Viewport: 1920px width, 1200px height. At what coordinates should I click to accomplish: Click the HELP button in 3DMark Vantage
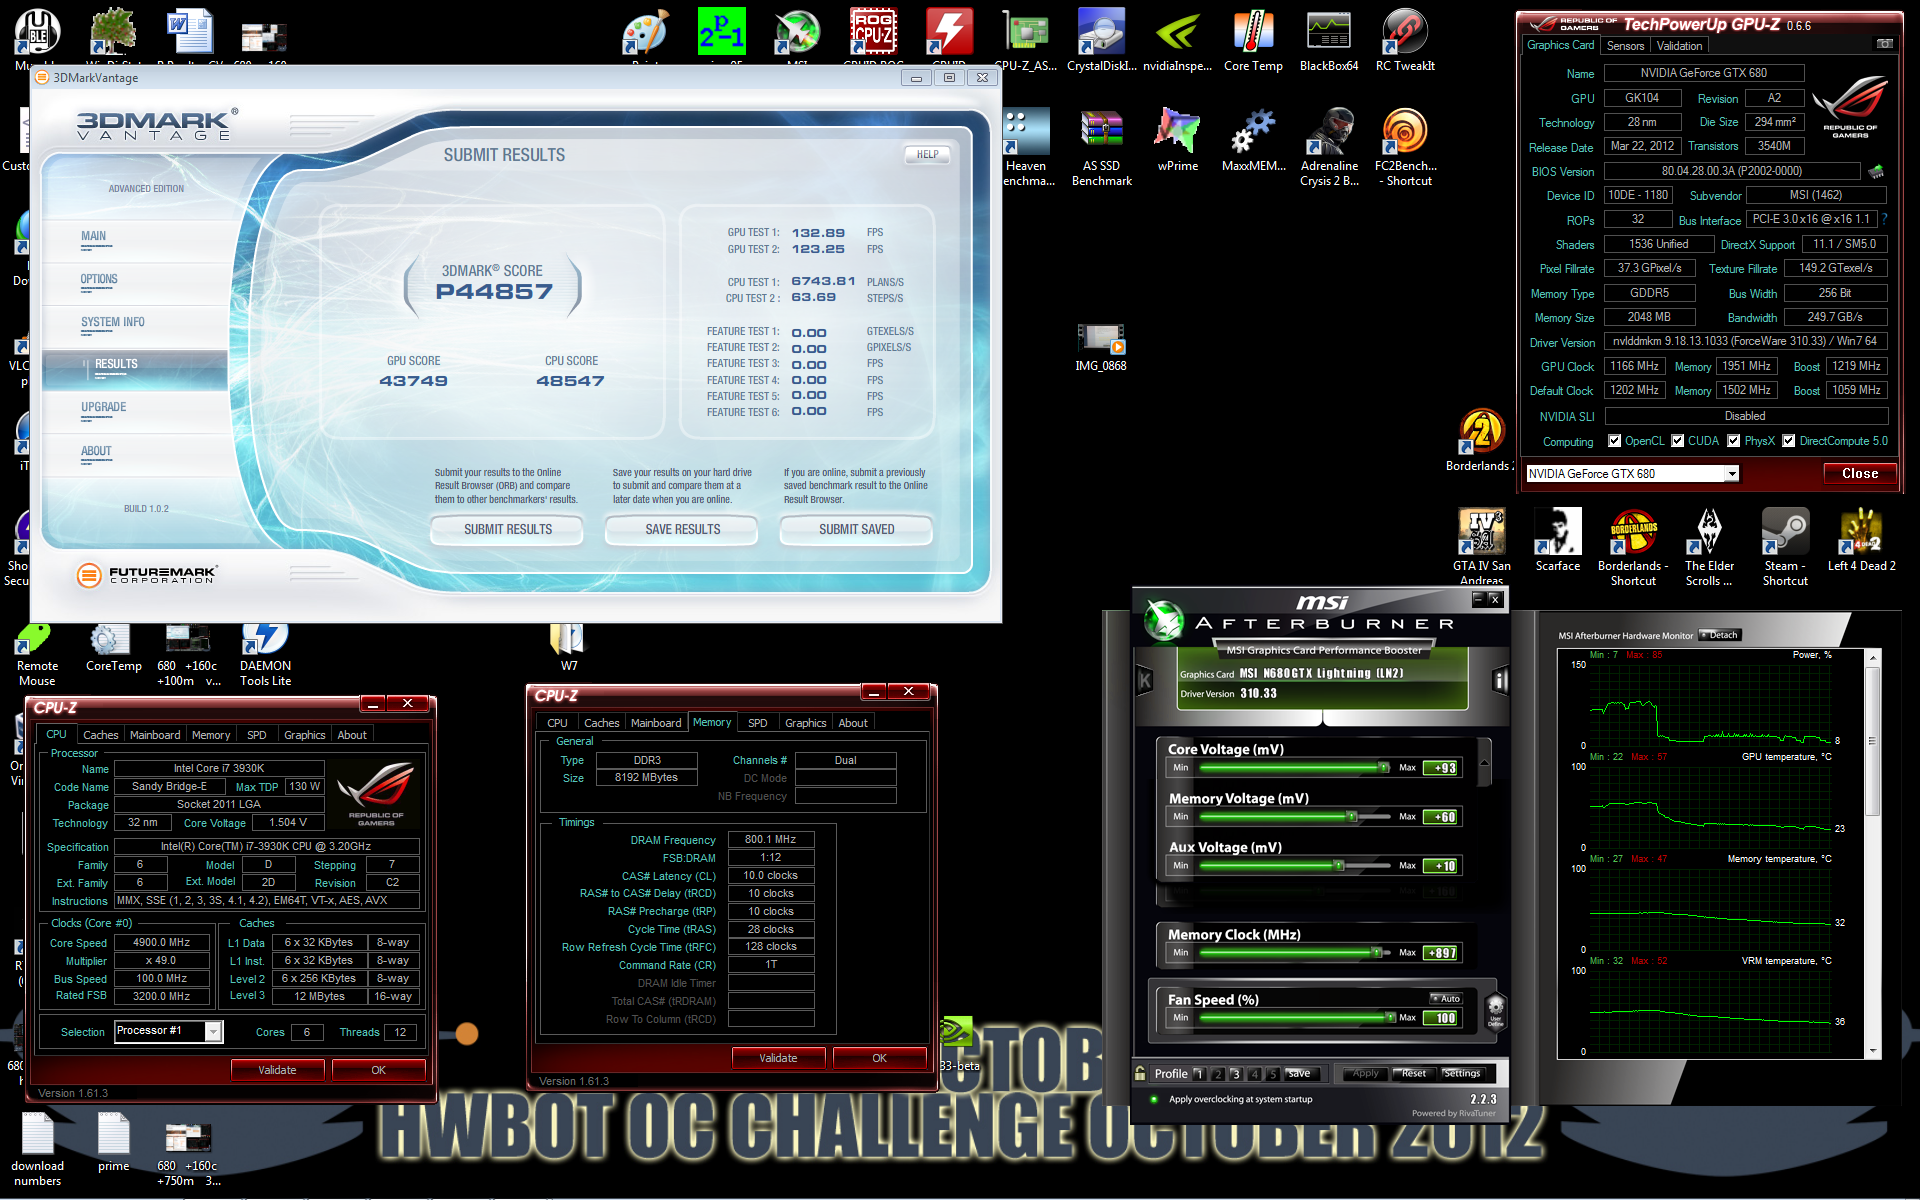pyautogui.click(x=927, y=154)
